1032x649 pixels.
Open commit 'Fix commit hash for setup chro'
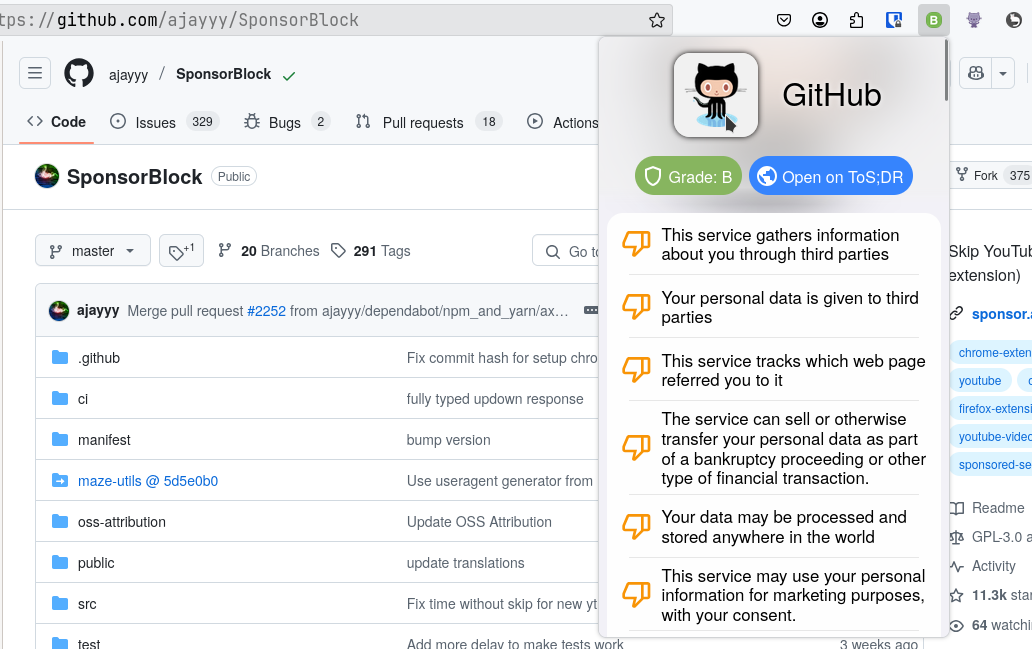[x=502, y=358]
